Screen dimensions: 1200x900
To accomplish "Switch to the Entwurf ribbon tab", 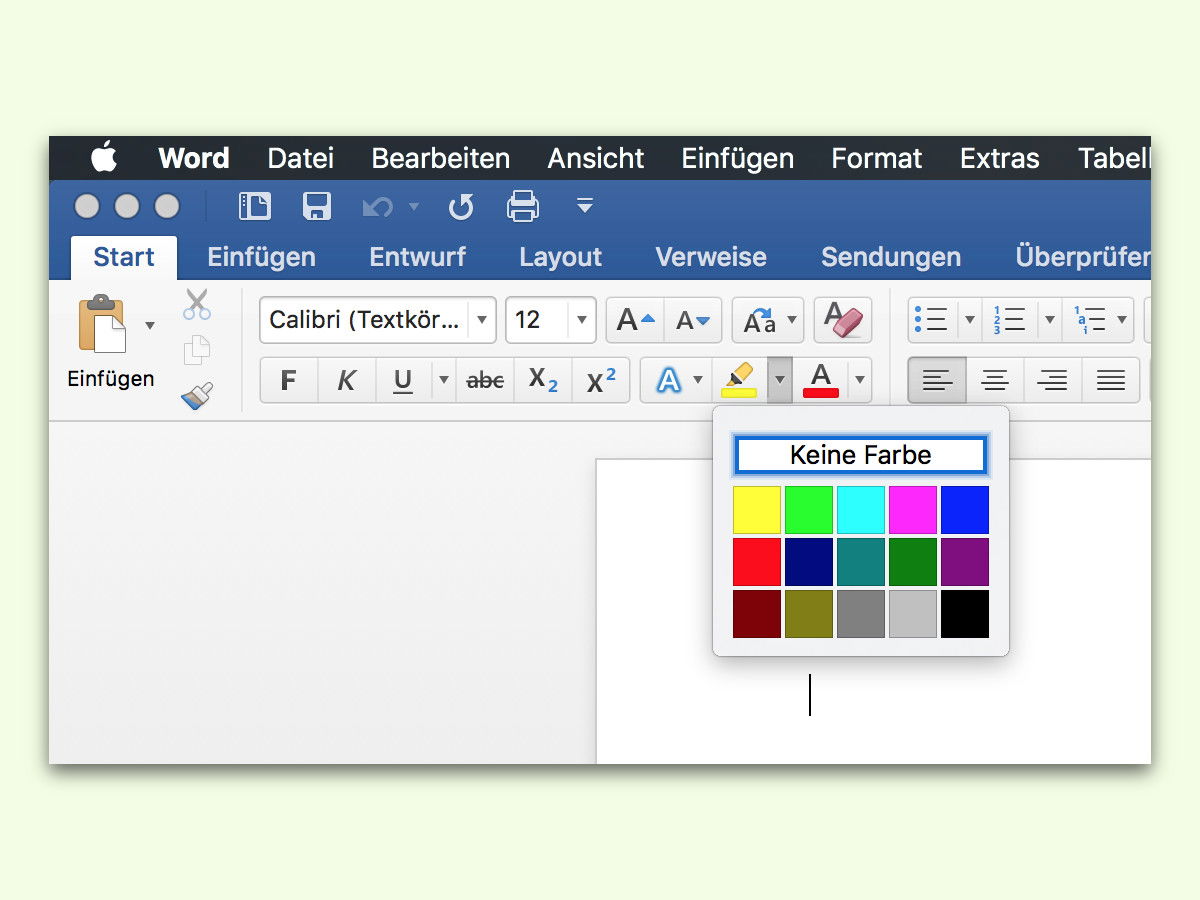I will [x=418, y=257].
